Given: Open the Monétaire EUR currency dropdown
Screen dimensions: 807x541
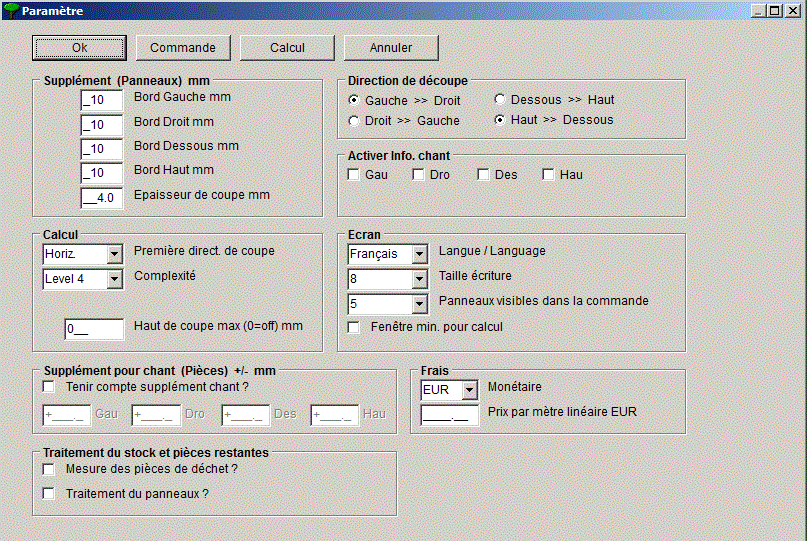Looking at the screenshot, I should coord(470,390).
